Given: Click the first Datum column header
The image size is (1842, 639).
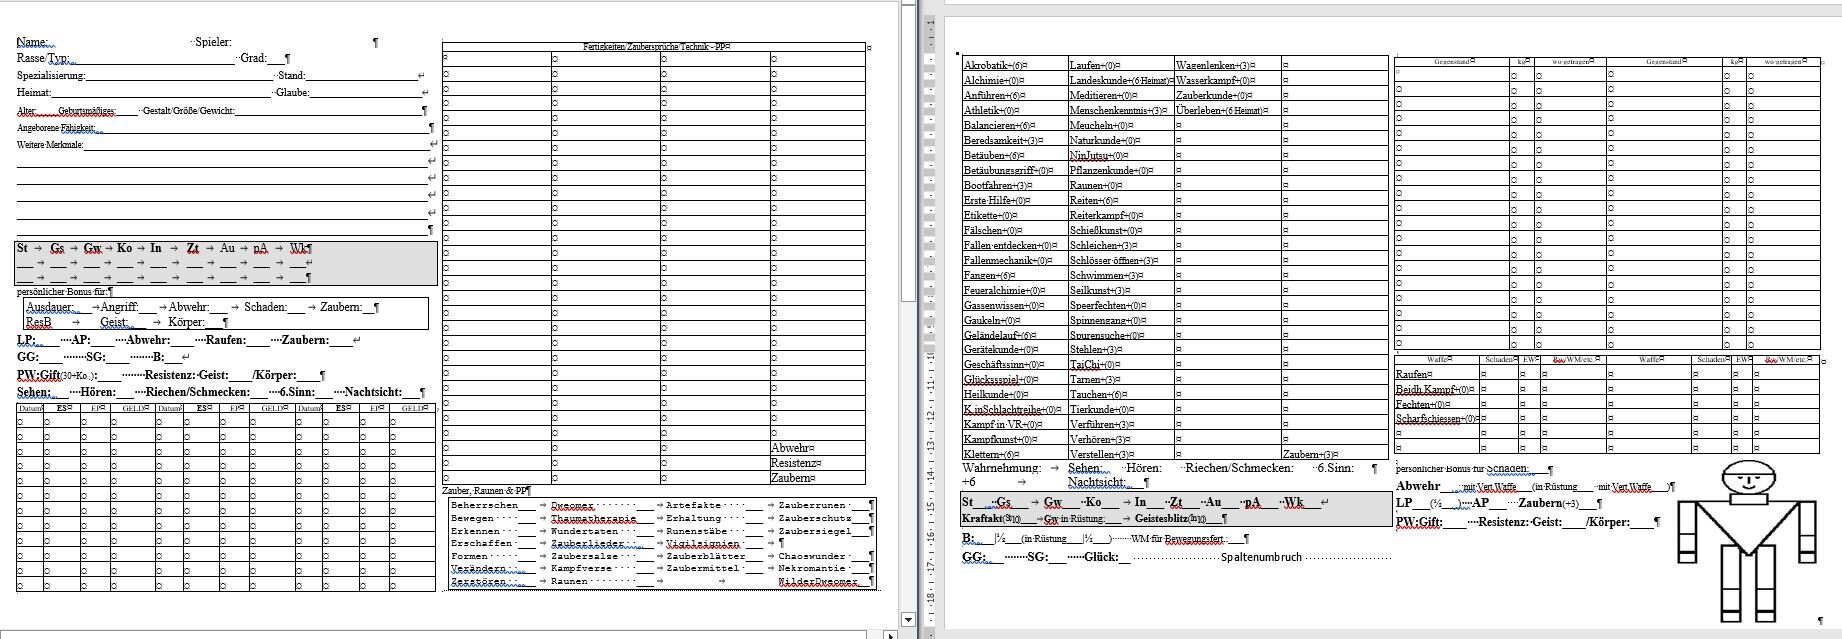Looking at the screenshot, I should [x=30, y=408].
